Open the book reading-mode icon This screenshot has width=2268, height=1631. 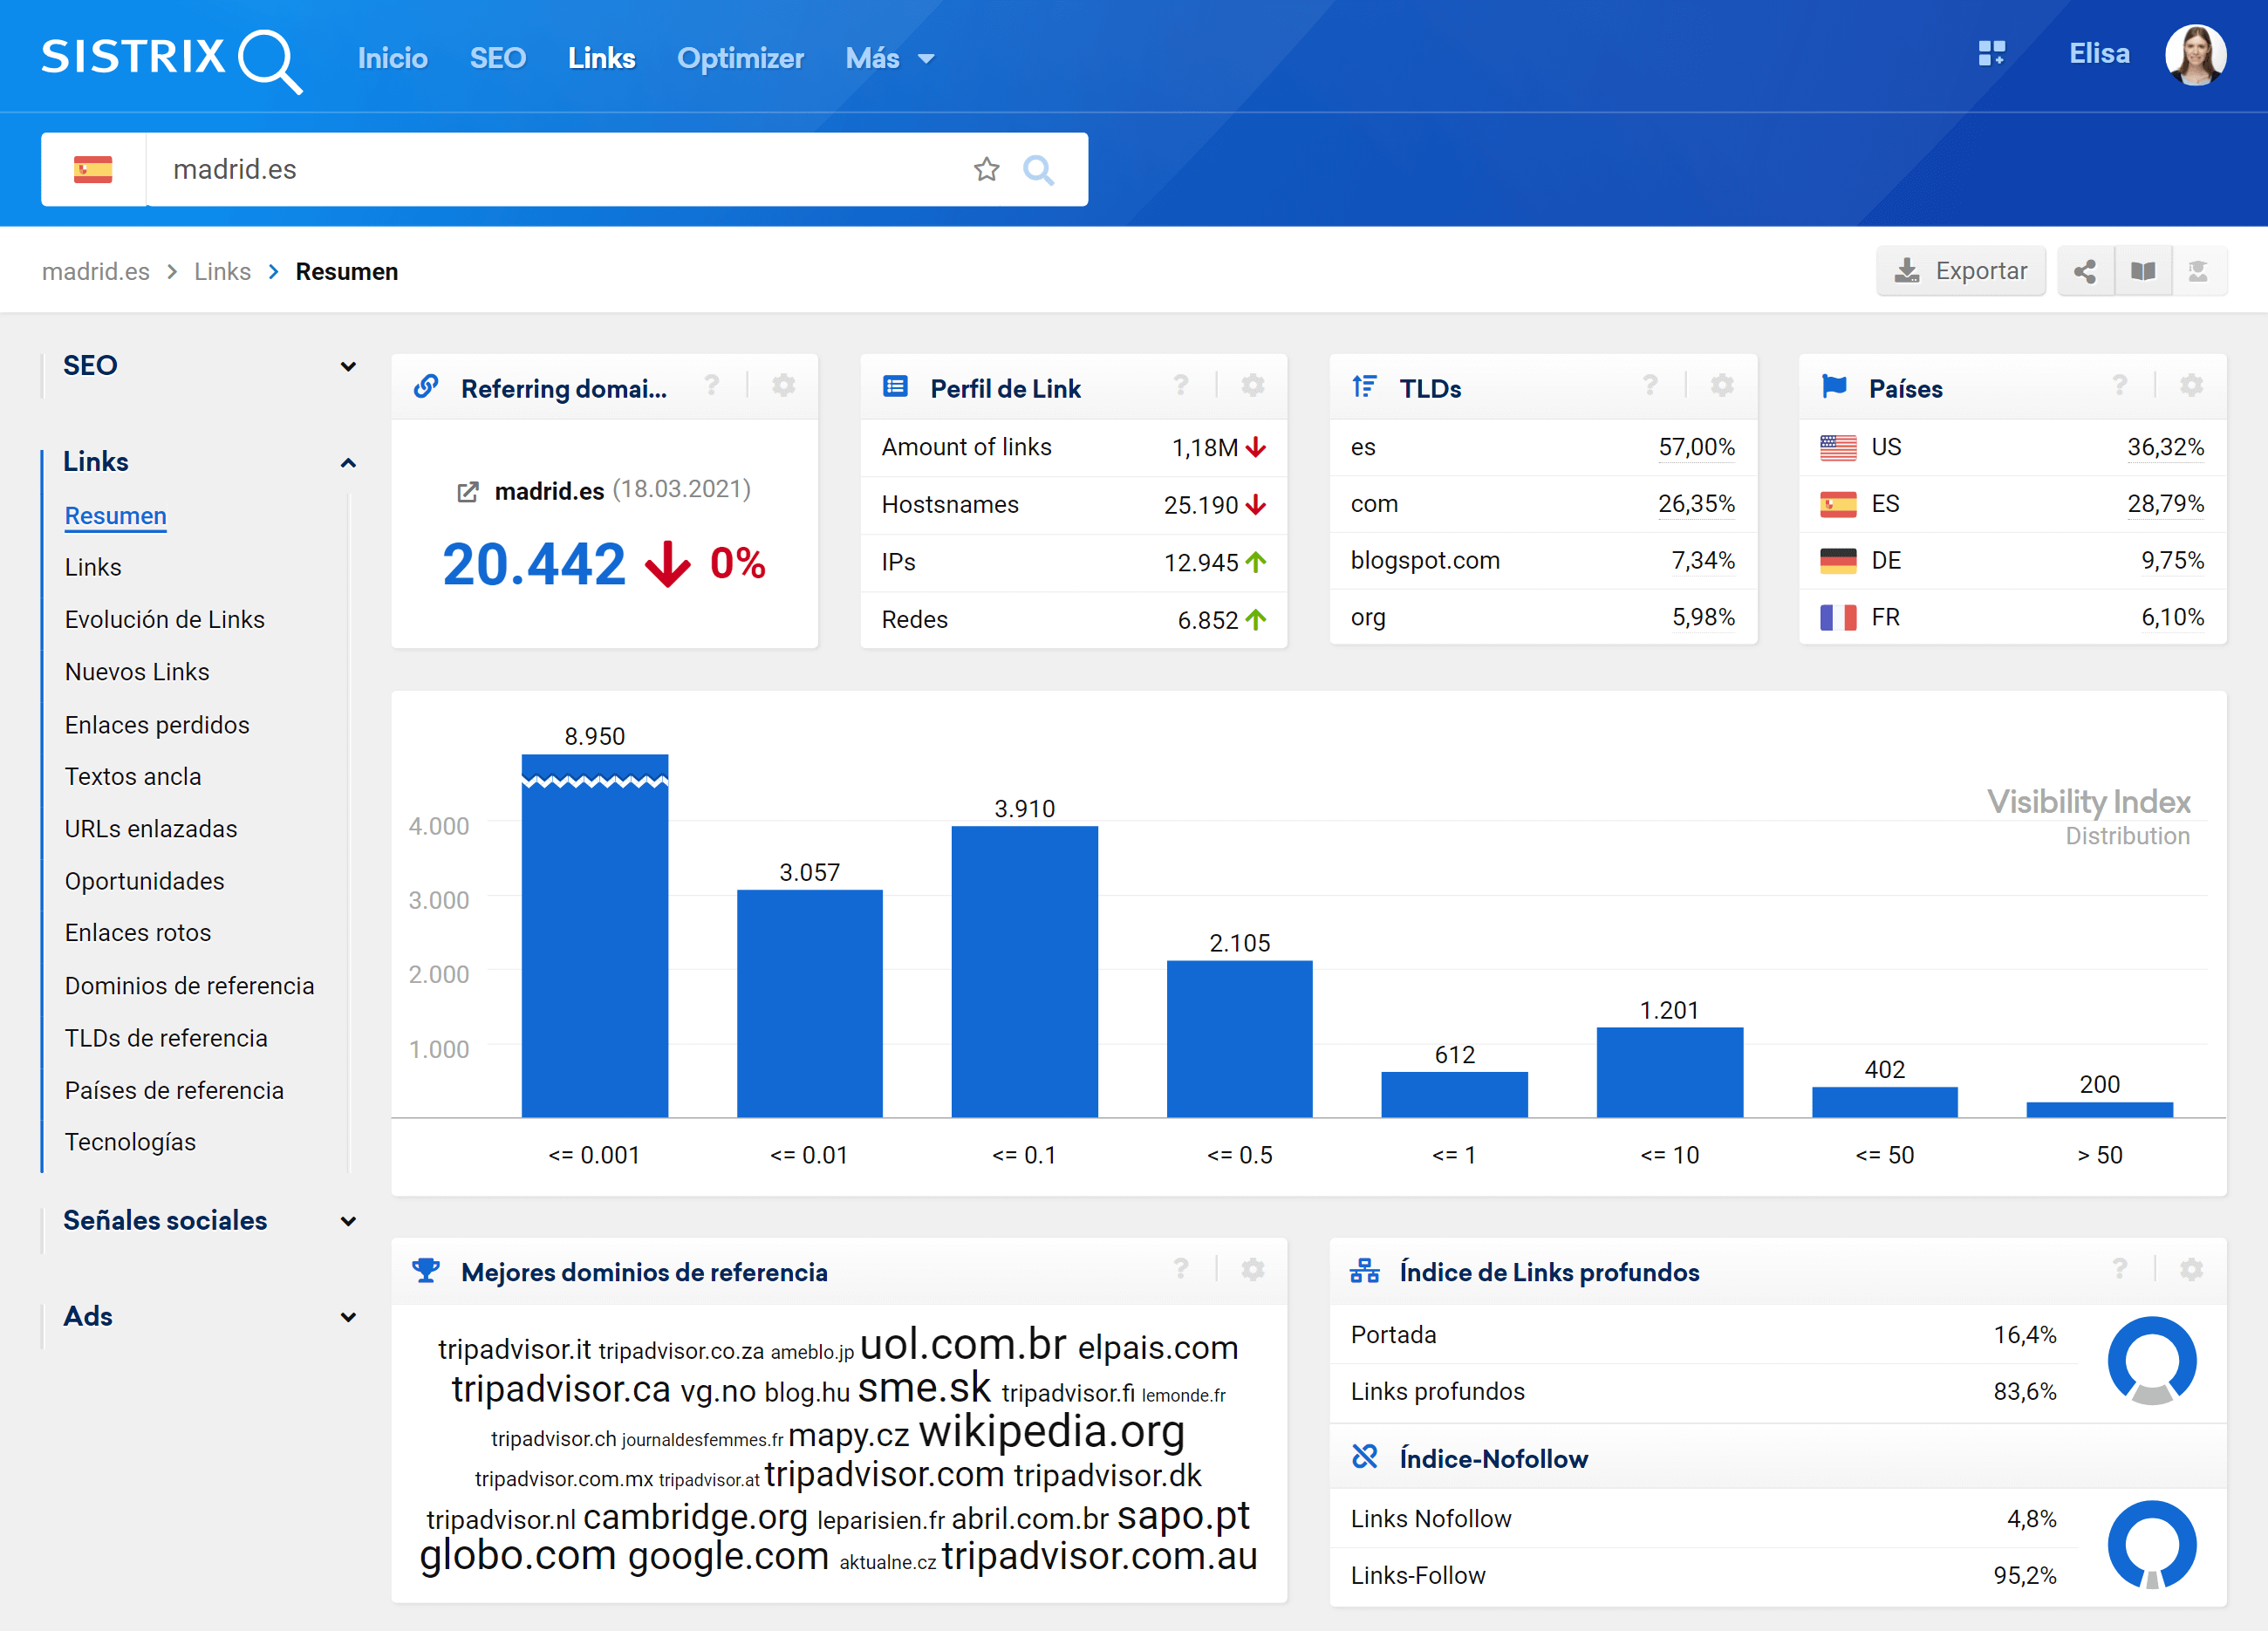tap(2142, 271)
